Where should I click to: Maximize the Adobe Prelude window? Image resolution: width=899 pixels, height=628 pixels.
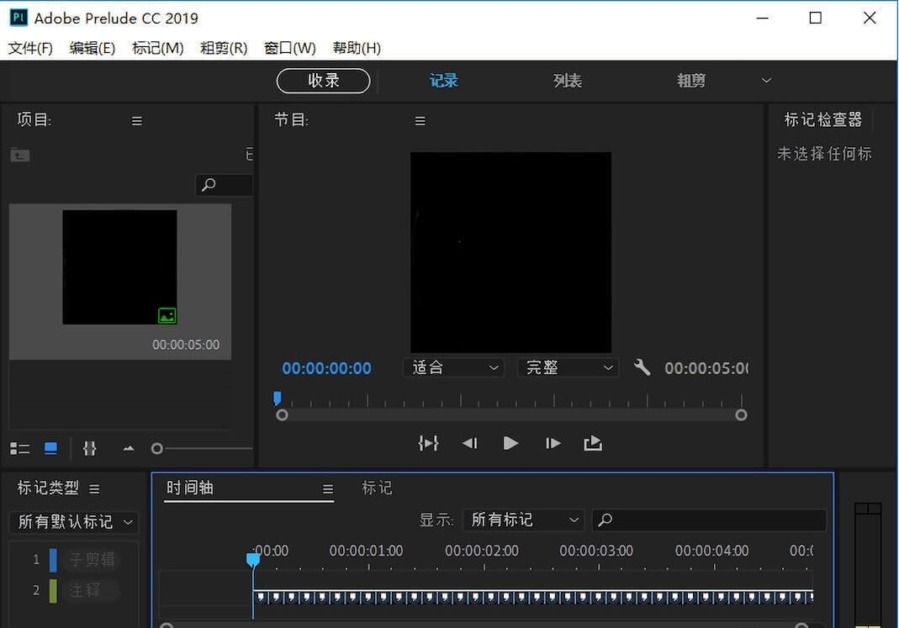pos(815,18)
